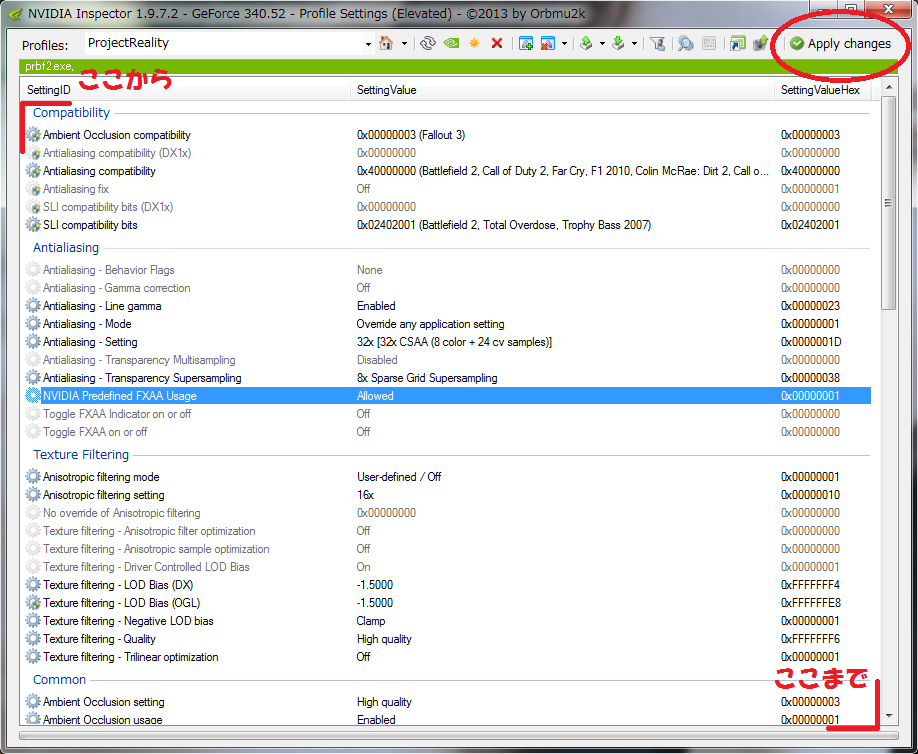Select the Texture filtering - Quality row
This screenshot has height=754, width=918.
[99, 639]
